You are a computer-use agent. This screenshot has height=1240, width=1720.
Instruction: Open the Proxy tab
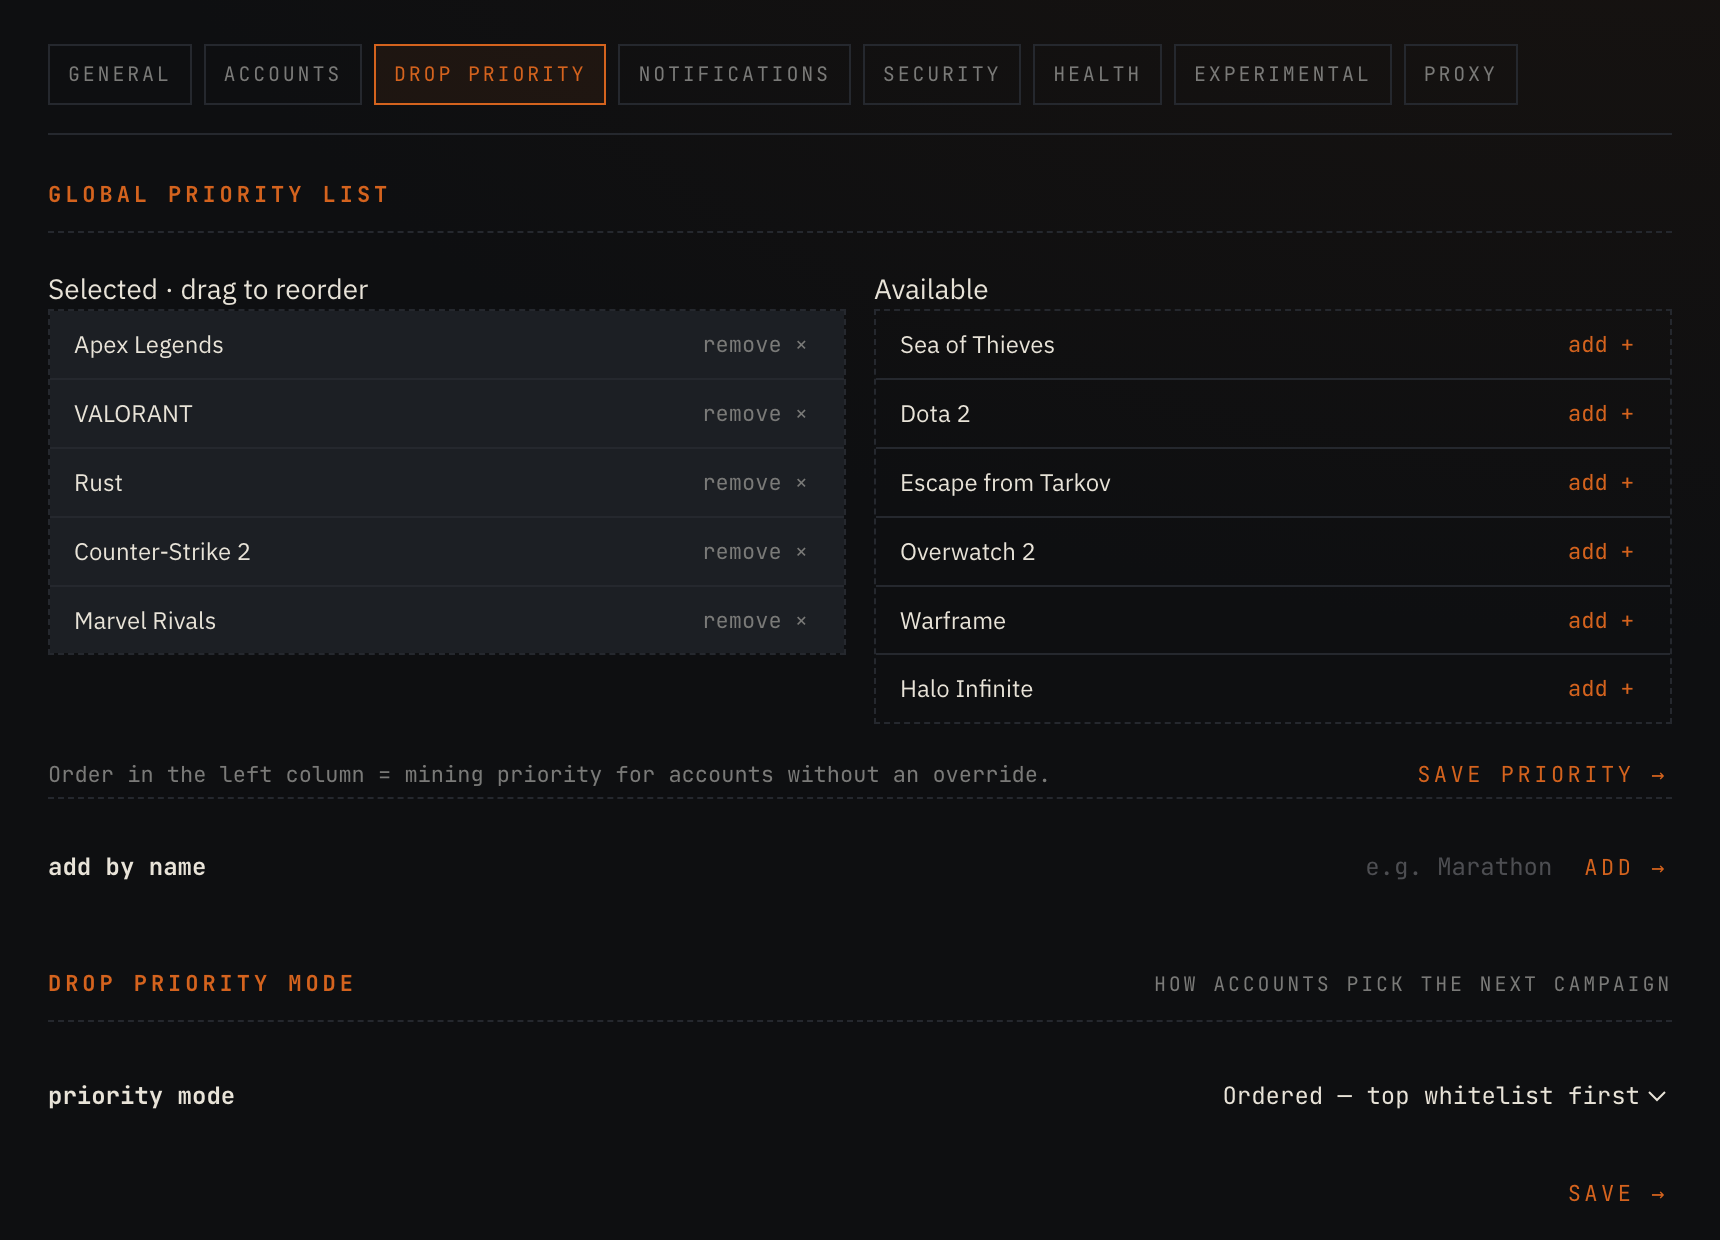(x=1460, y=74)
